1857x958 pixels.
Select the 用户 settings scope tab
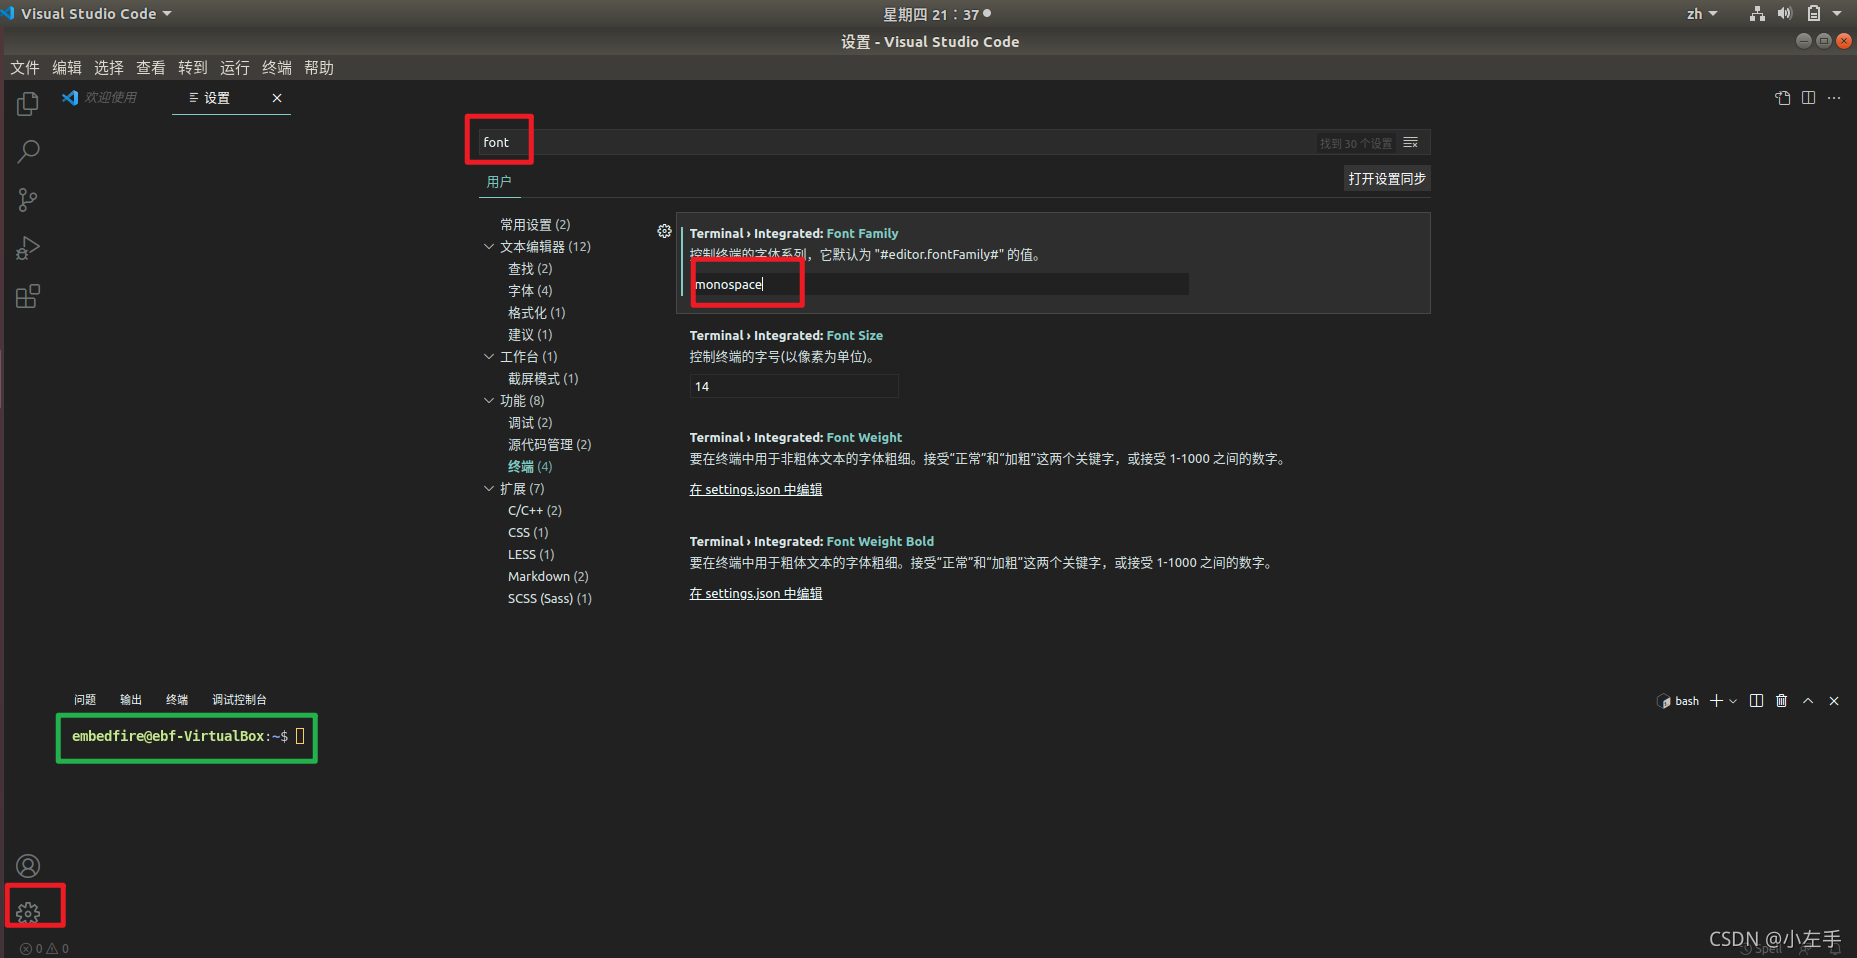point(499,182)
